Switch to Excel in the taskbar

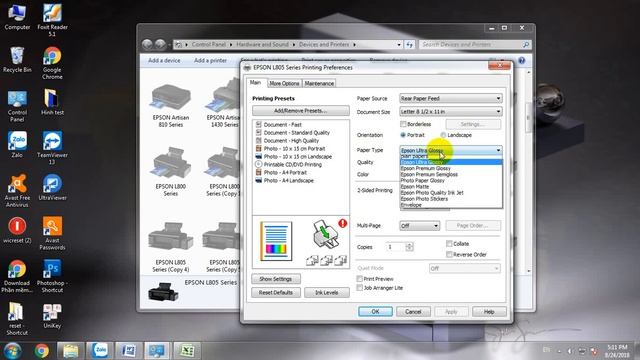pyautogui.click(x=187, y=351)
